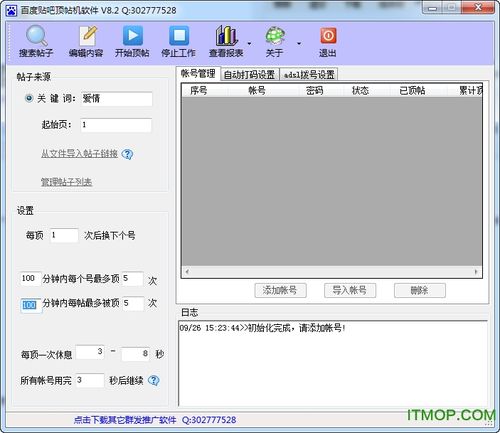Click the 删除 button
The height and width of the screenshot is (433, 500).
(419, 290)
